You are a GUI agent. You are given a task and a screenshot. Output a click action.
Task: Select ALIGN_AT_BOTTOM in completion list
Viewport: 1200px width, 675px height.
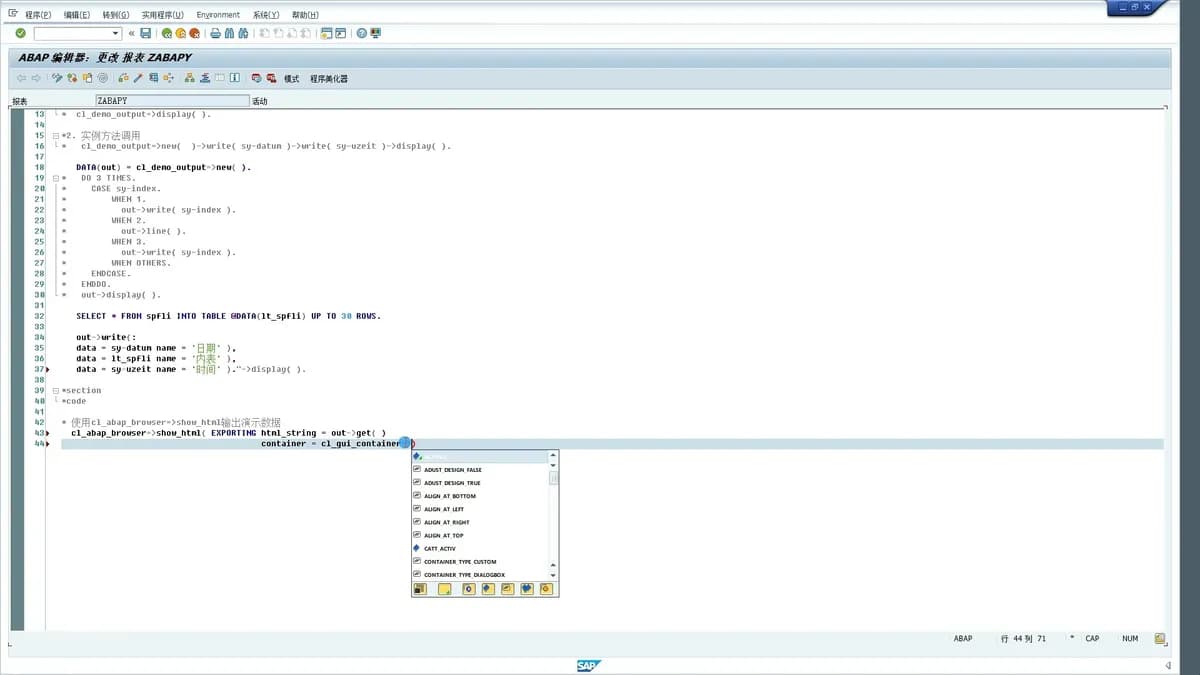tap(450, 496)
